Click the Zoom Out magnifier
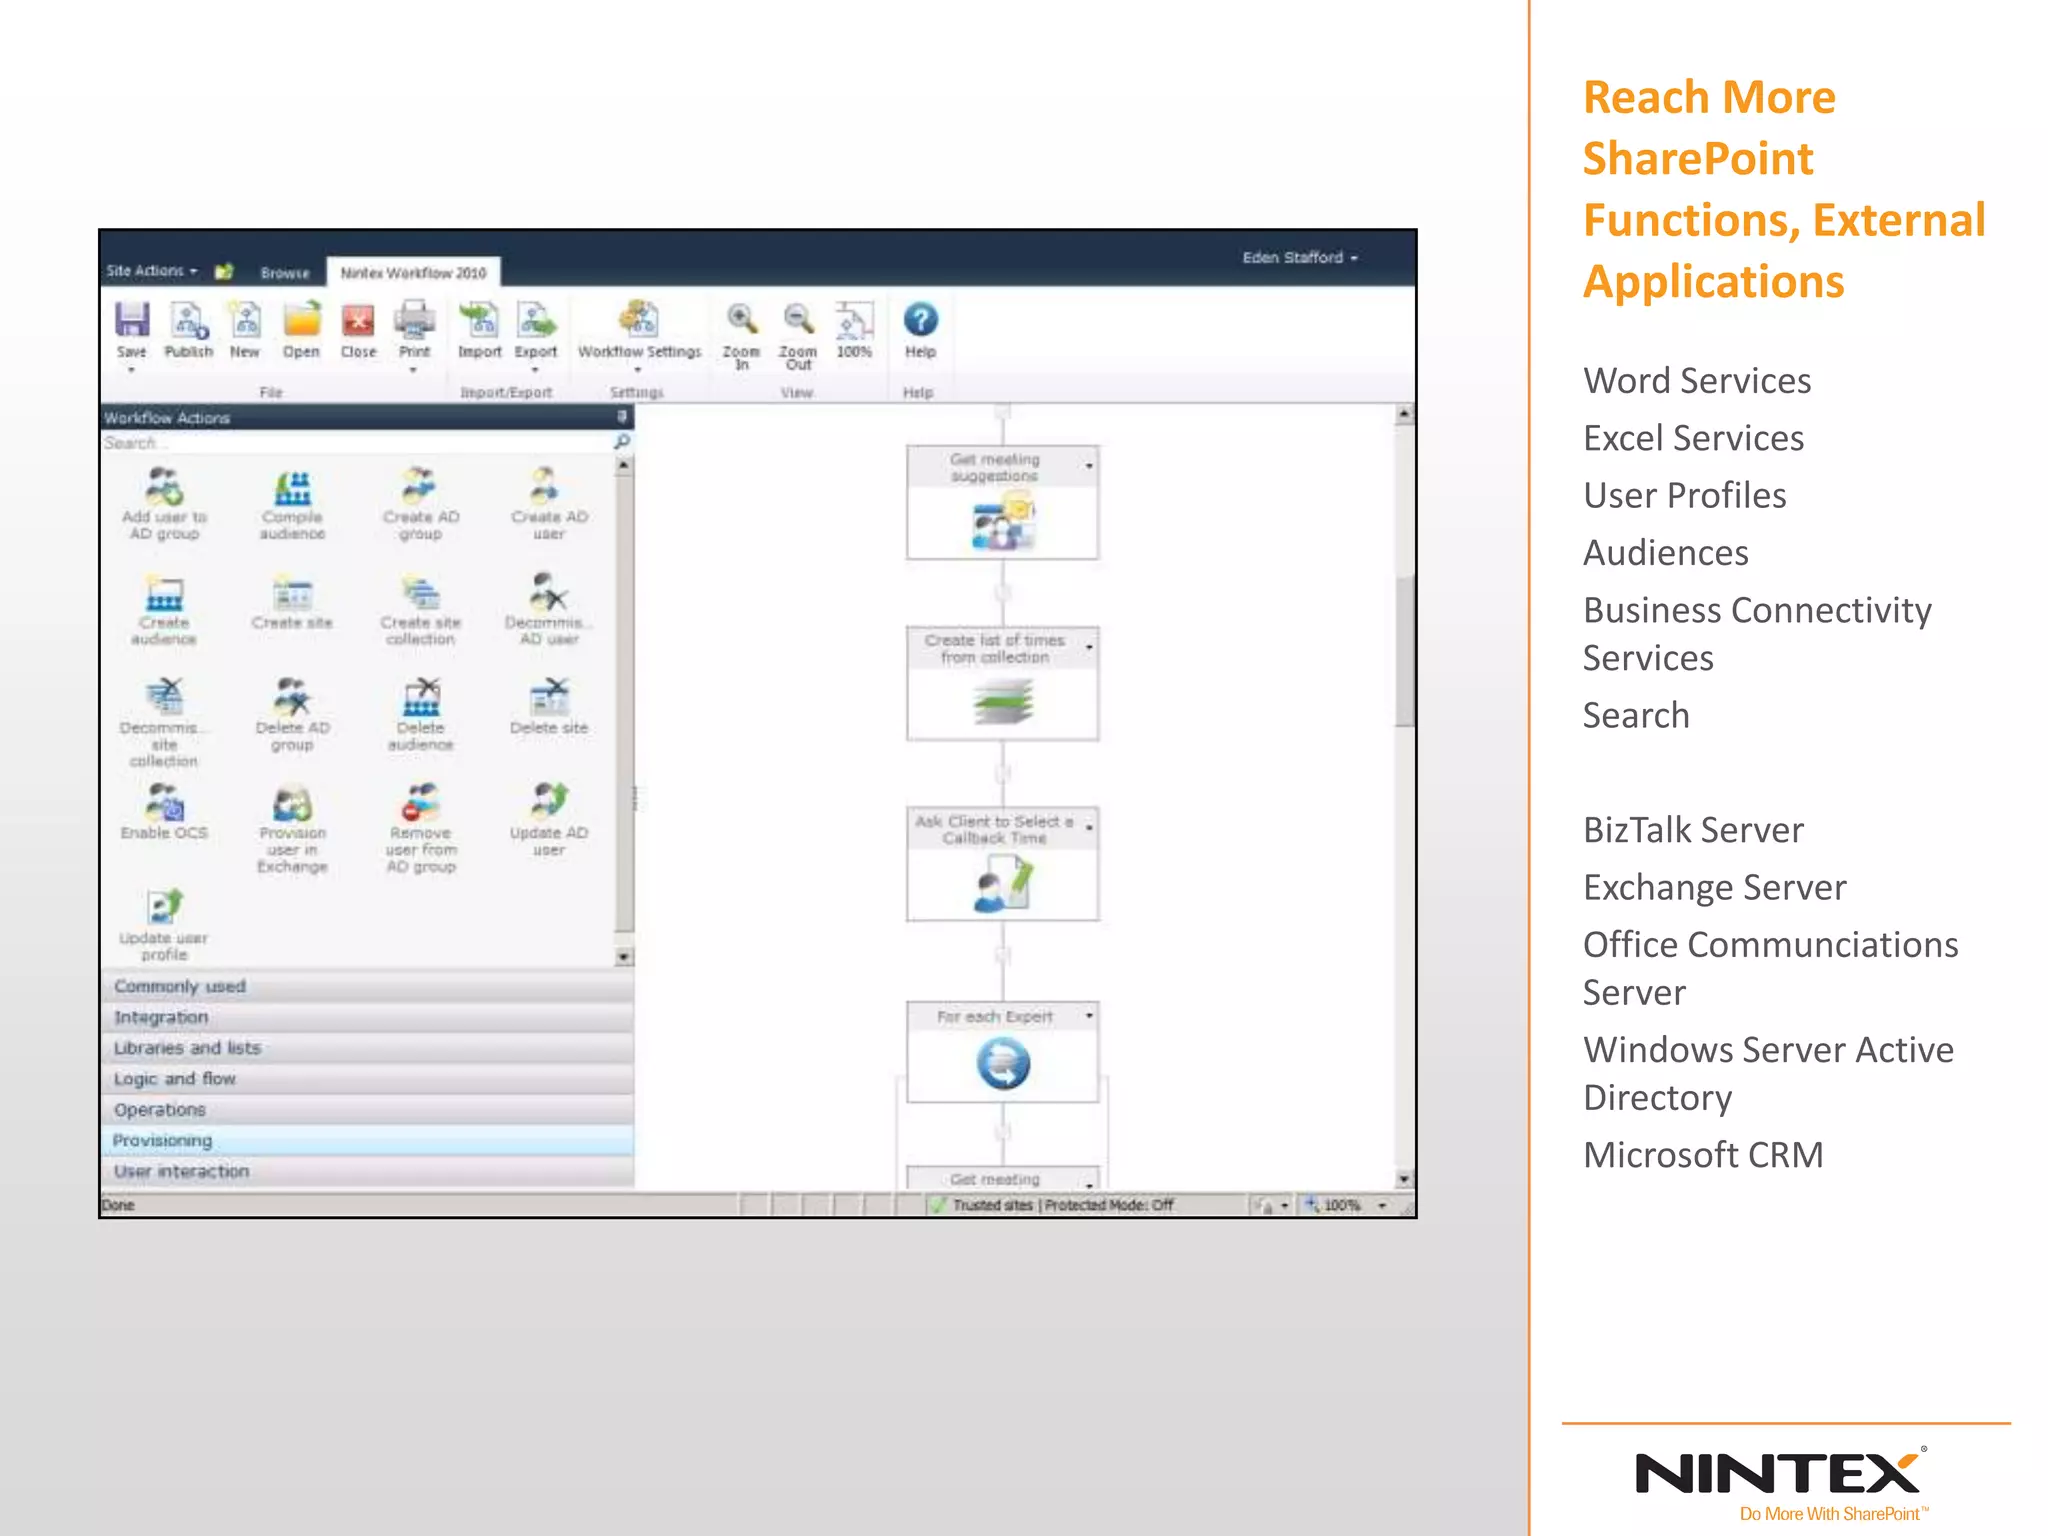Image resolution: width=2048 pixels, height=1536 pixels. (x=798, y=320)
